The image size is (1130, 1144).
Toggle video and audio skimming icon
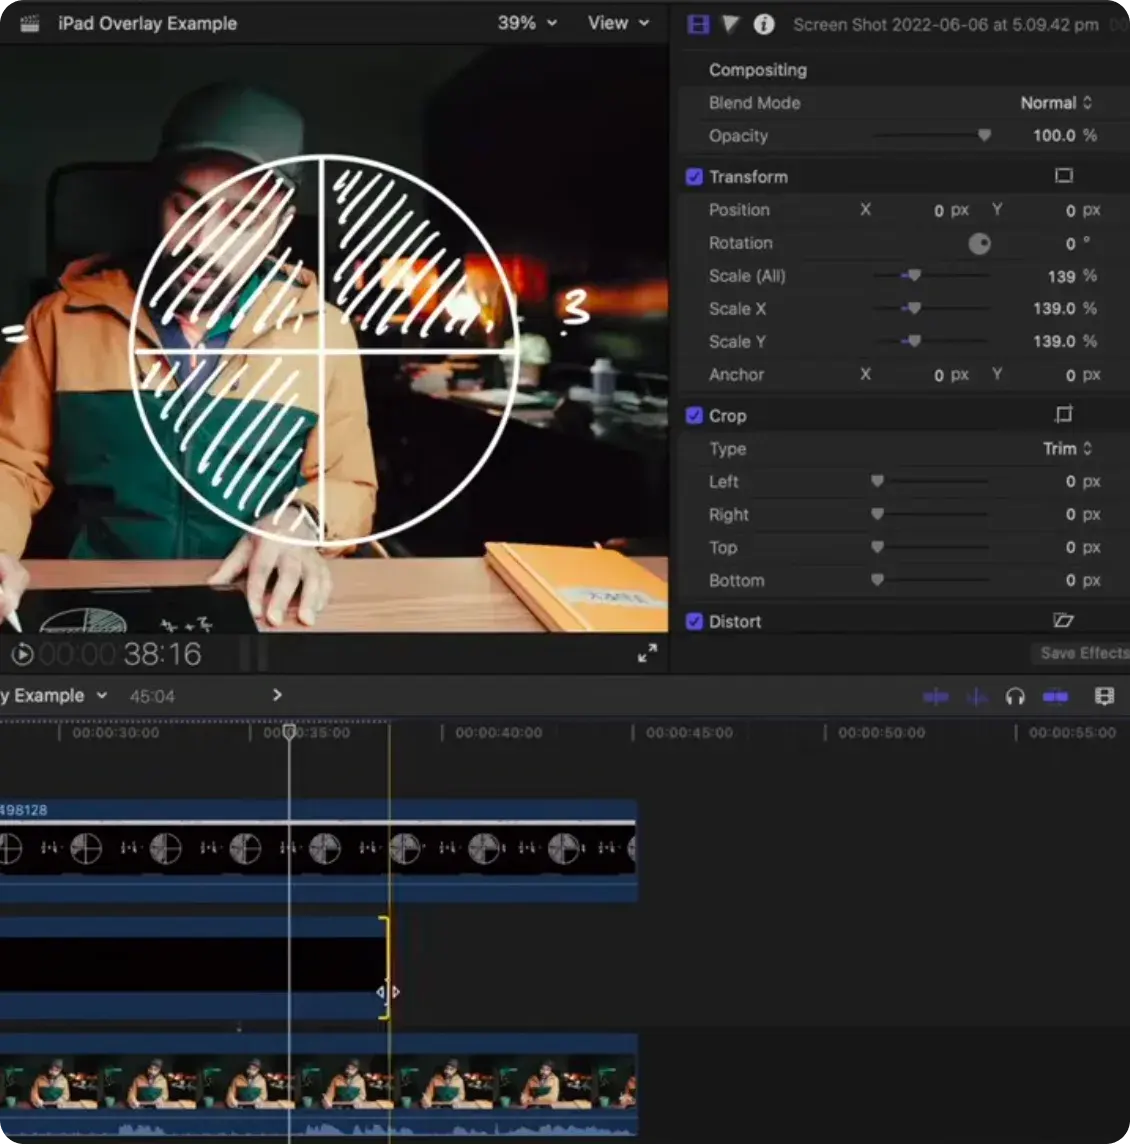point(936,697)
